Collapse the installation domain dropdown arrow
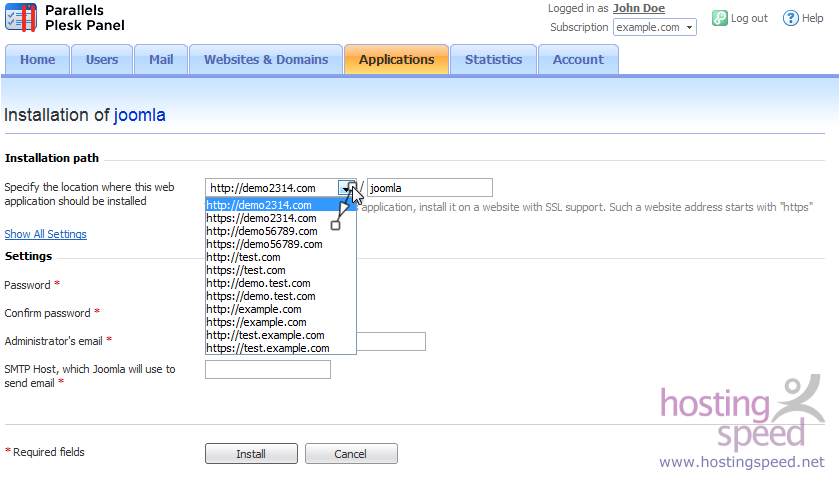Image resolution: width=840 pixels, height=480 pixels. click(347, 188)
